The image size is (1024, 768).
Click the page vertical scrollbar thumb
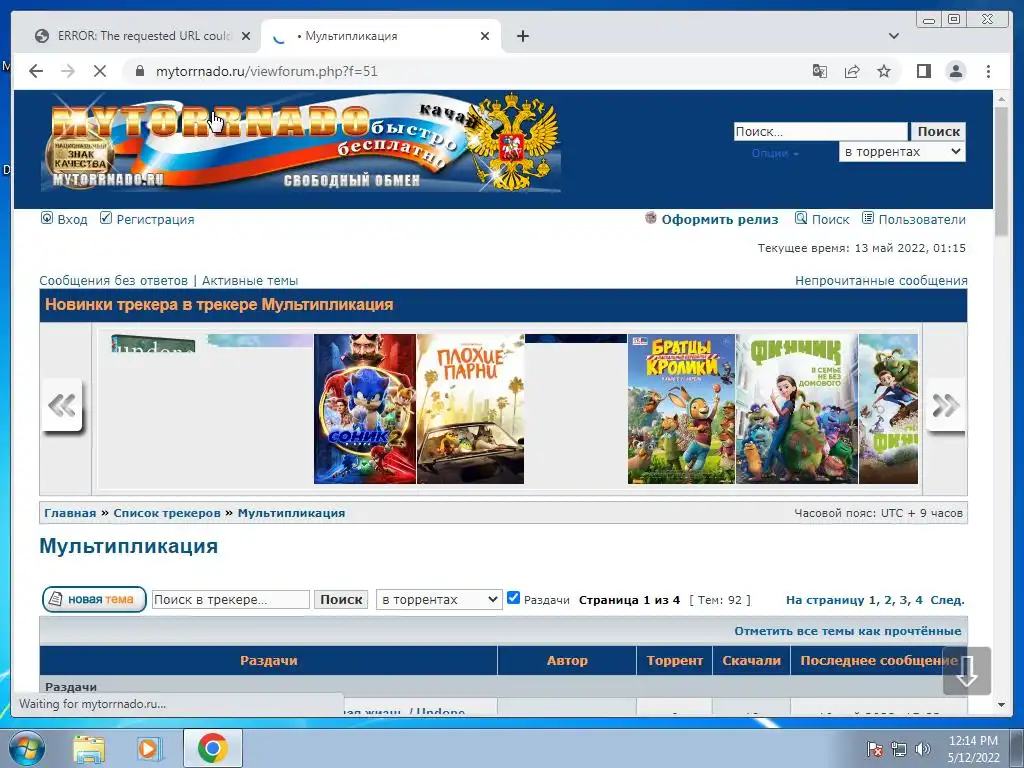(1001, 170)
